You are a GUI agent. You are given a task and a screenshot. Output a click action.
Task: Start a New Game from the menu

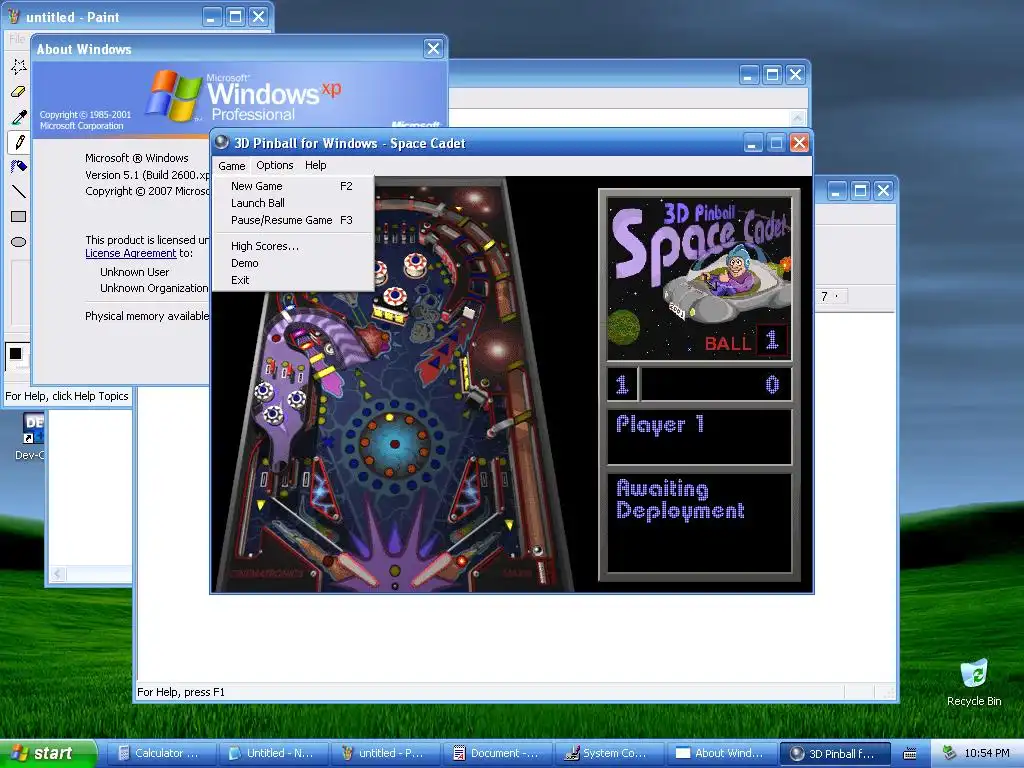[293, 186]
